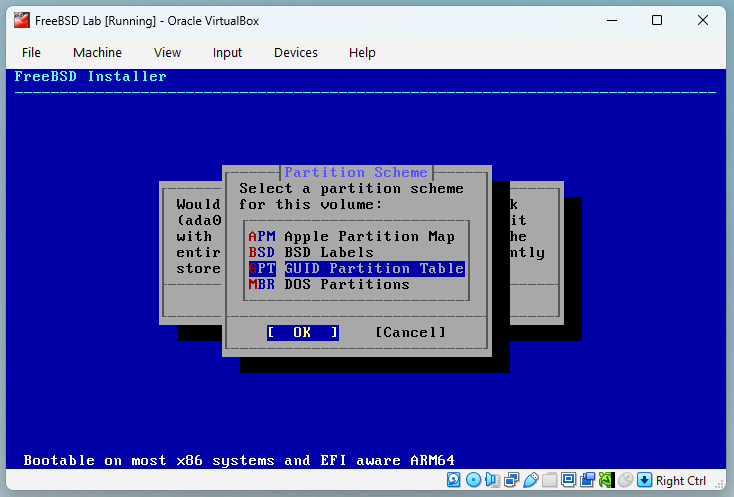The height and width of the screenshot is (497, 734).
Task: Click the shared folders status icon
Action: click(x=550, y=480)
